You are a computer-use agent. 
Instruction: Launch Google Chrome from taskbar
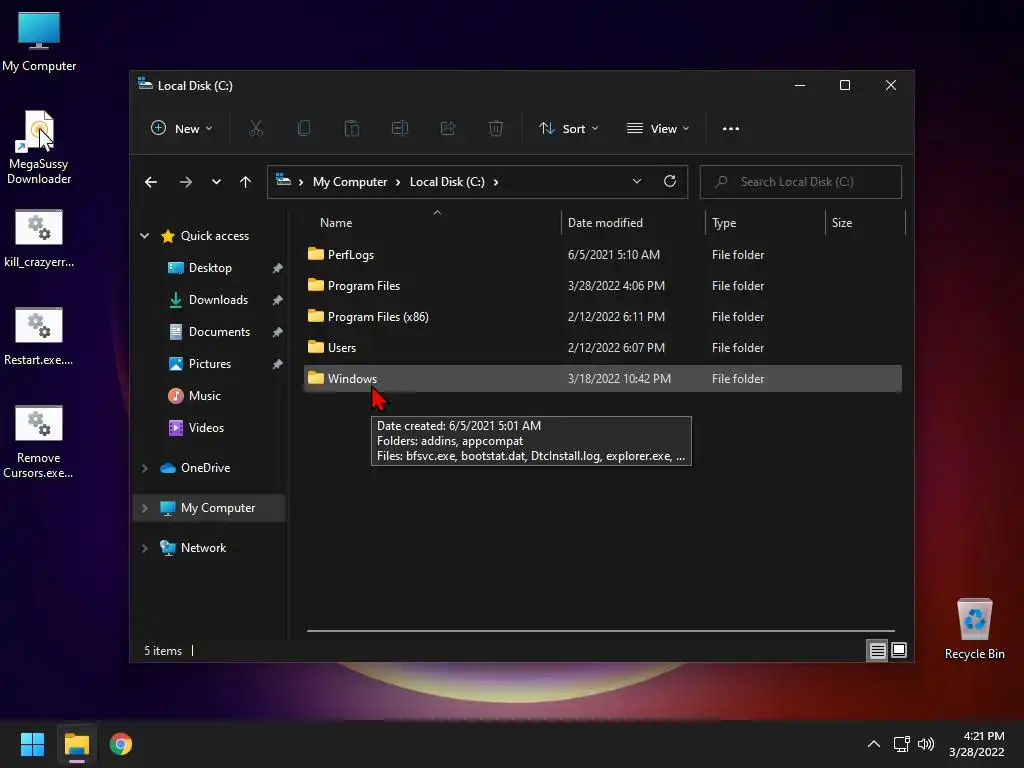pos(121,744)
